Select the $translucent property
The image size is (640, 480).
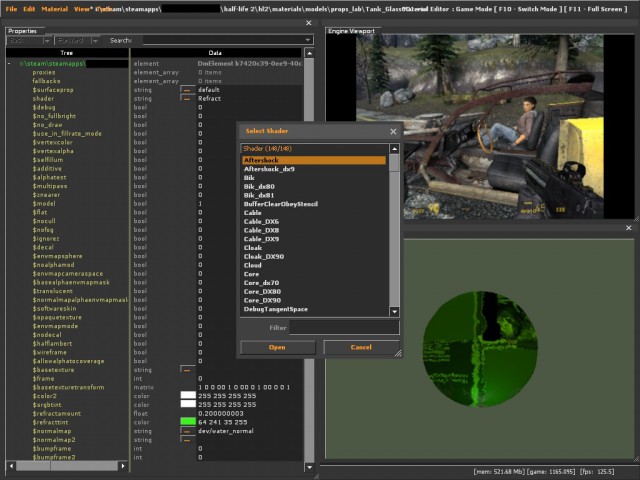[x=53, y=291]
